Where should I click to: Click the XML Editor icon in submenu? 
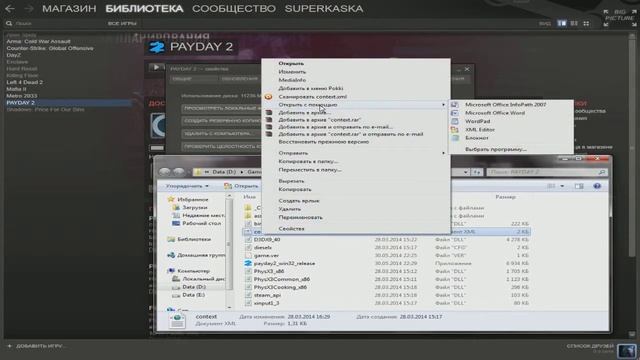click(455, 130)
